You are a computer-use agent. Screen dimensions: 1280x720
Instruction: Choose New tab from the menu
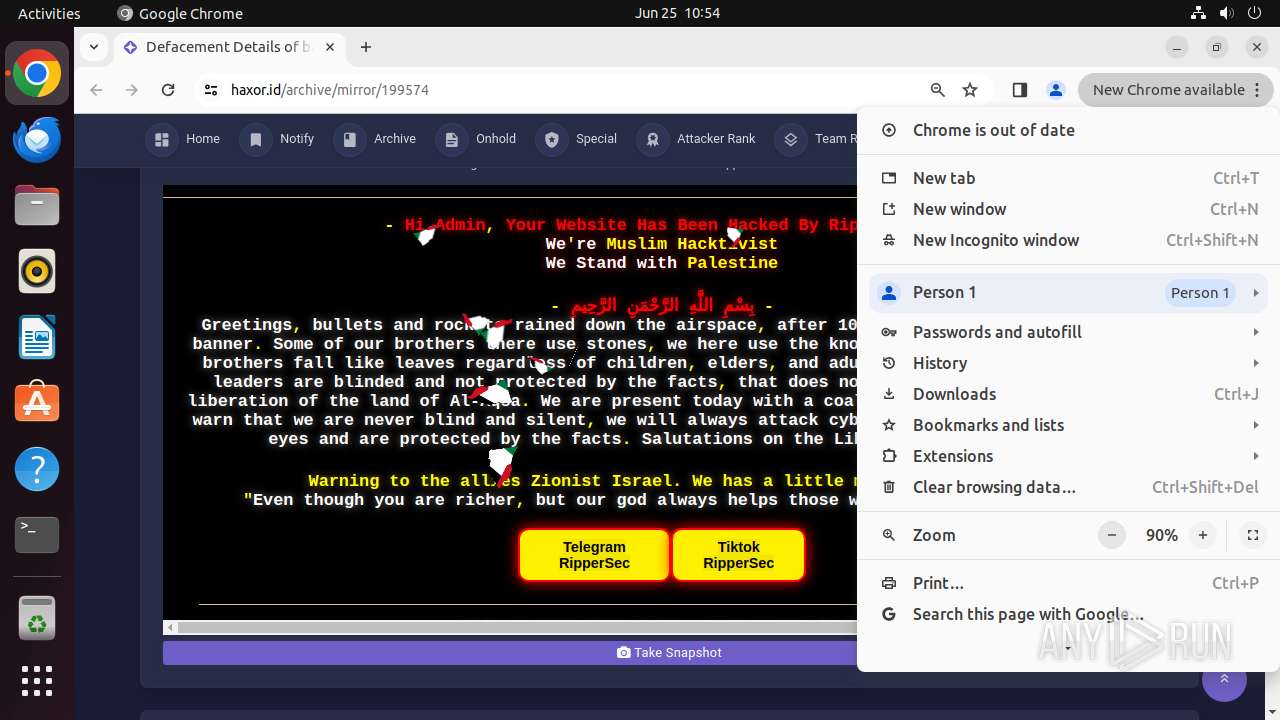point(1068,178)
